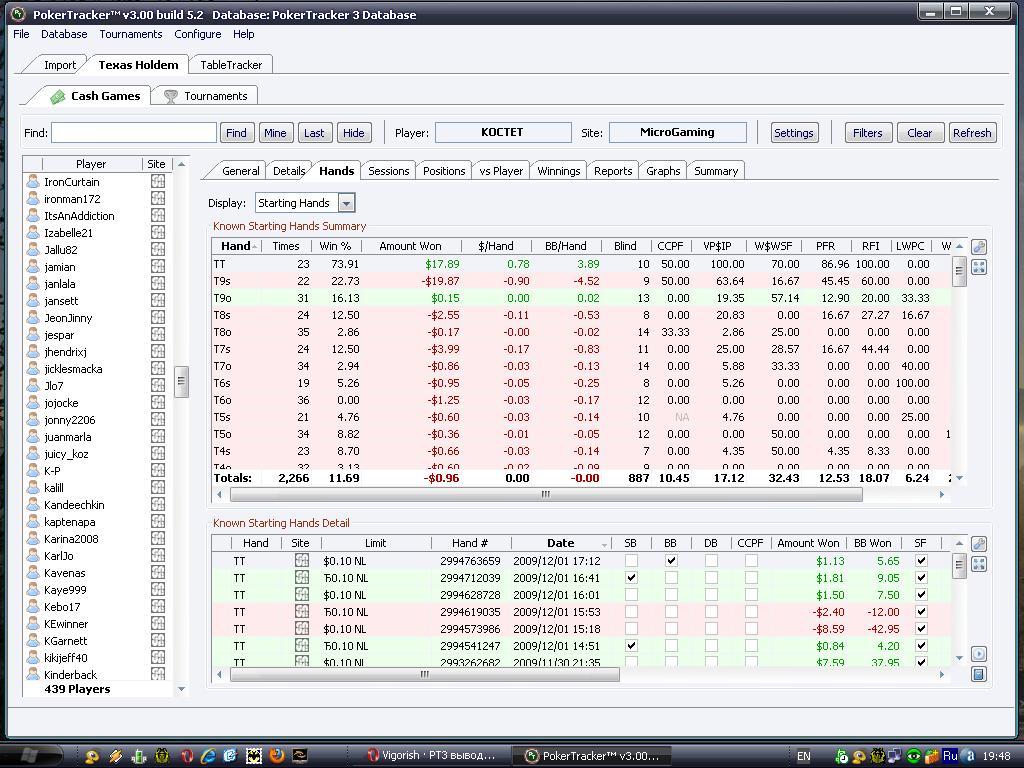Click the expand icon beside Starting Hands Detail
This screenshot has height=768, width=1024.
(979, 564)
